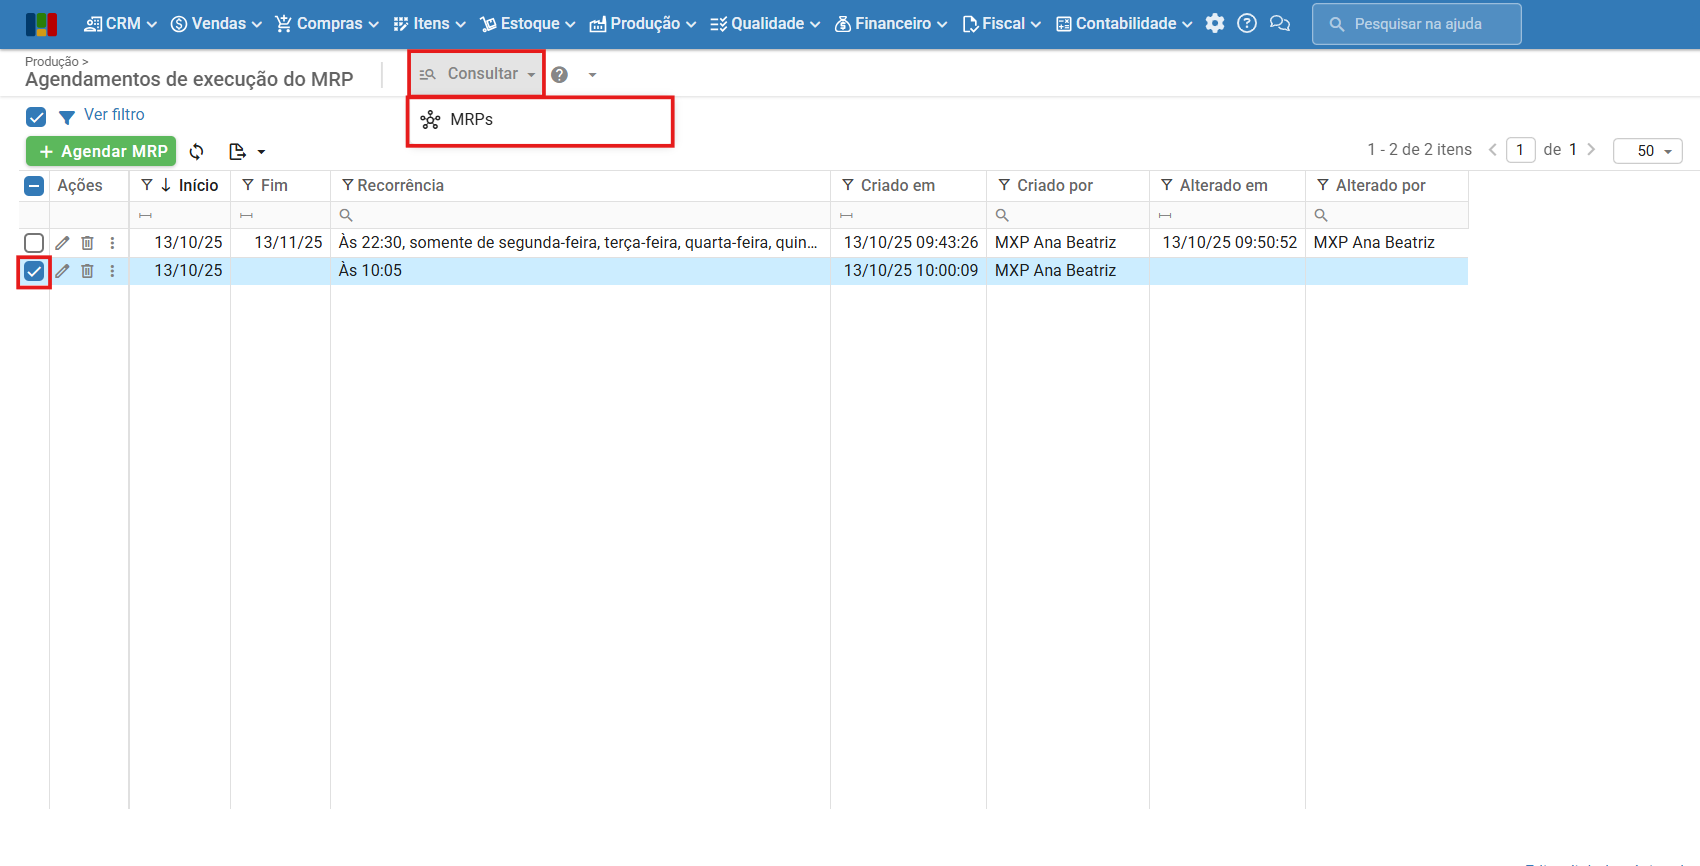Click the page number input box

(x=1520, y=150)
